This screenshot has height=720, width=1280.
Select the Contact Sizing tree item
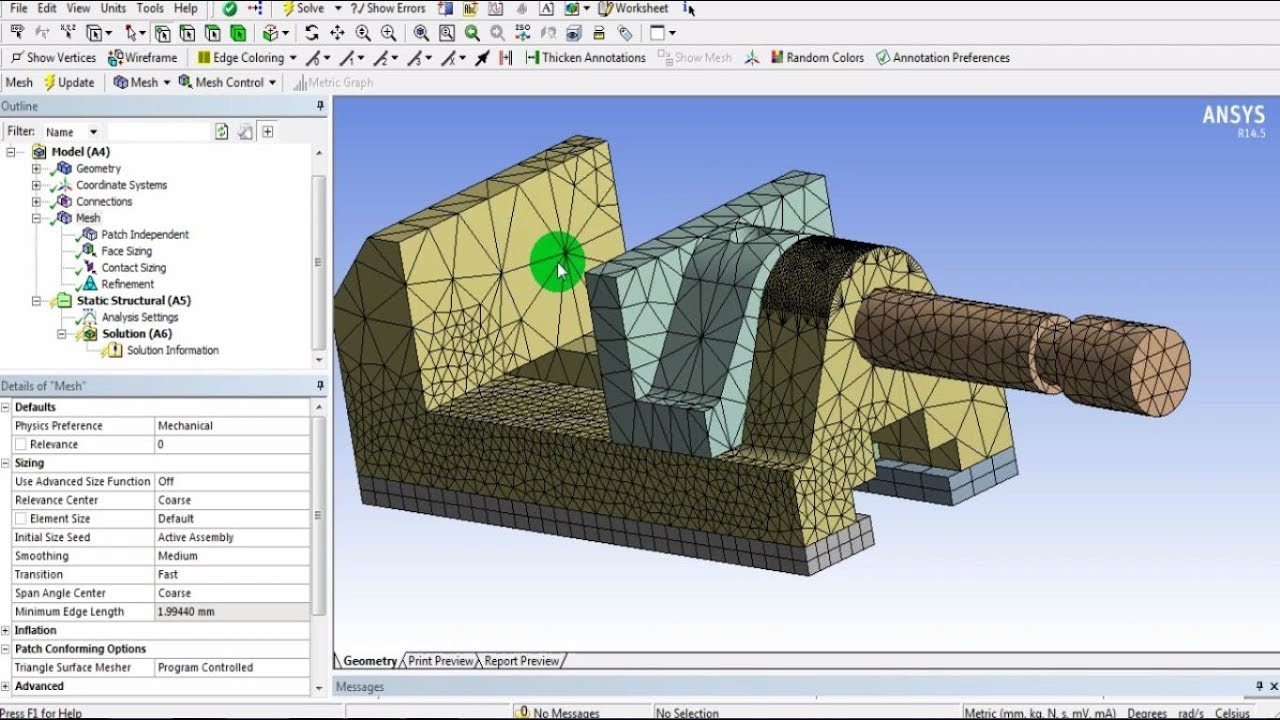[x=133, y=267]
